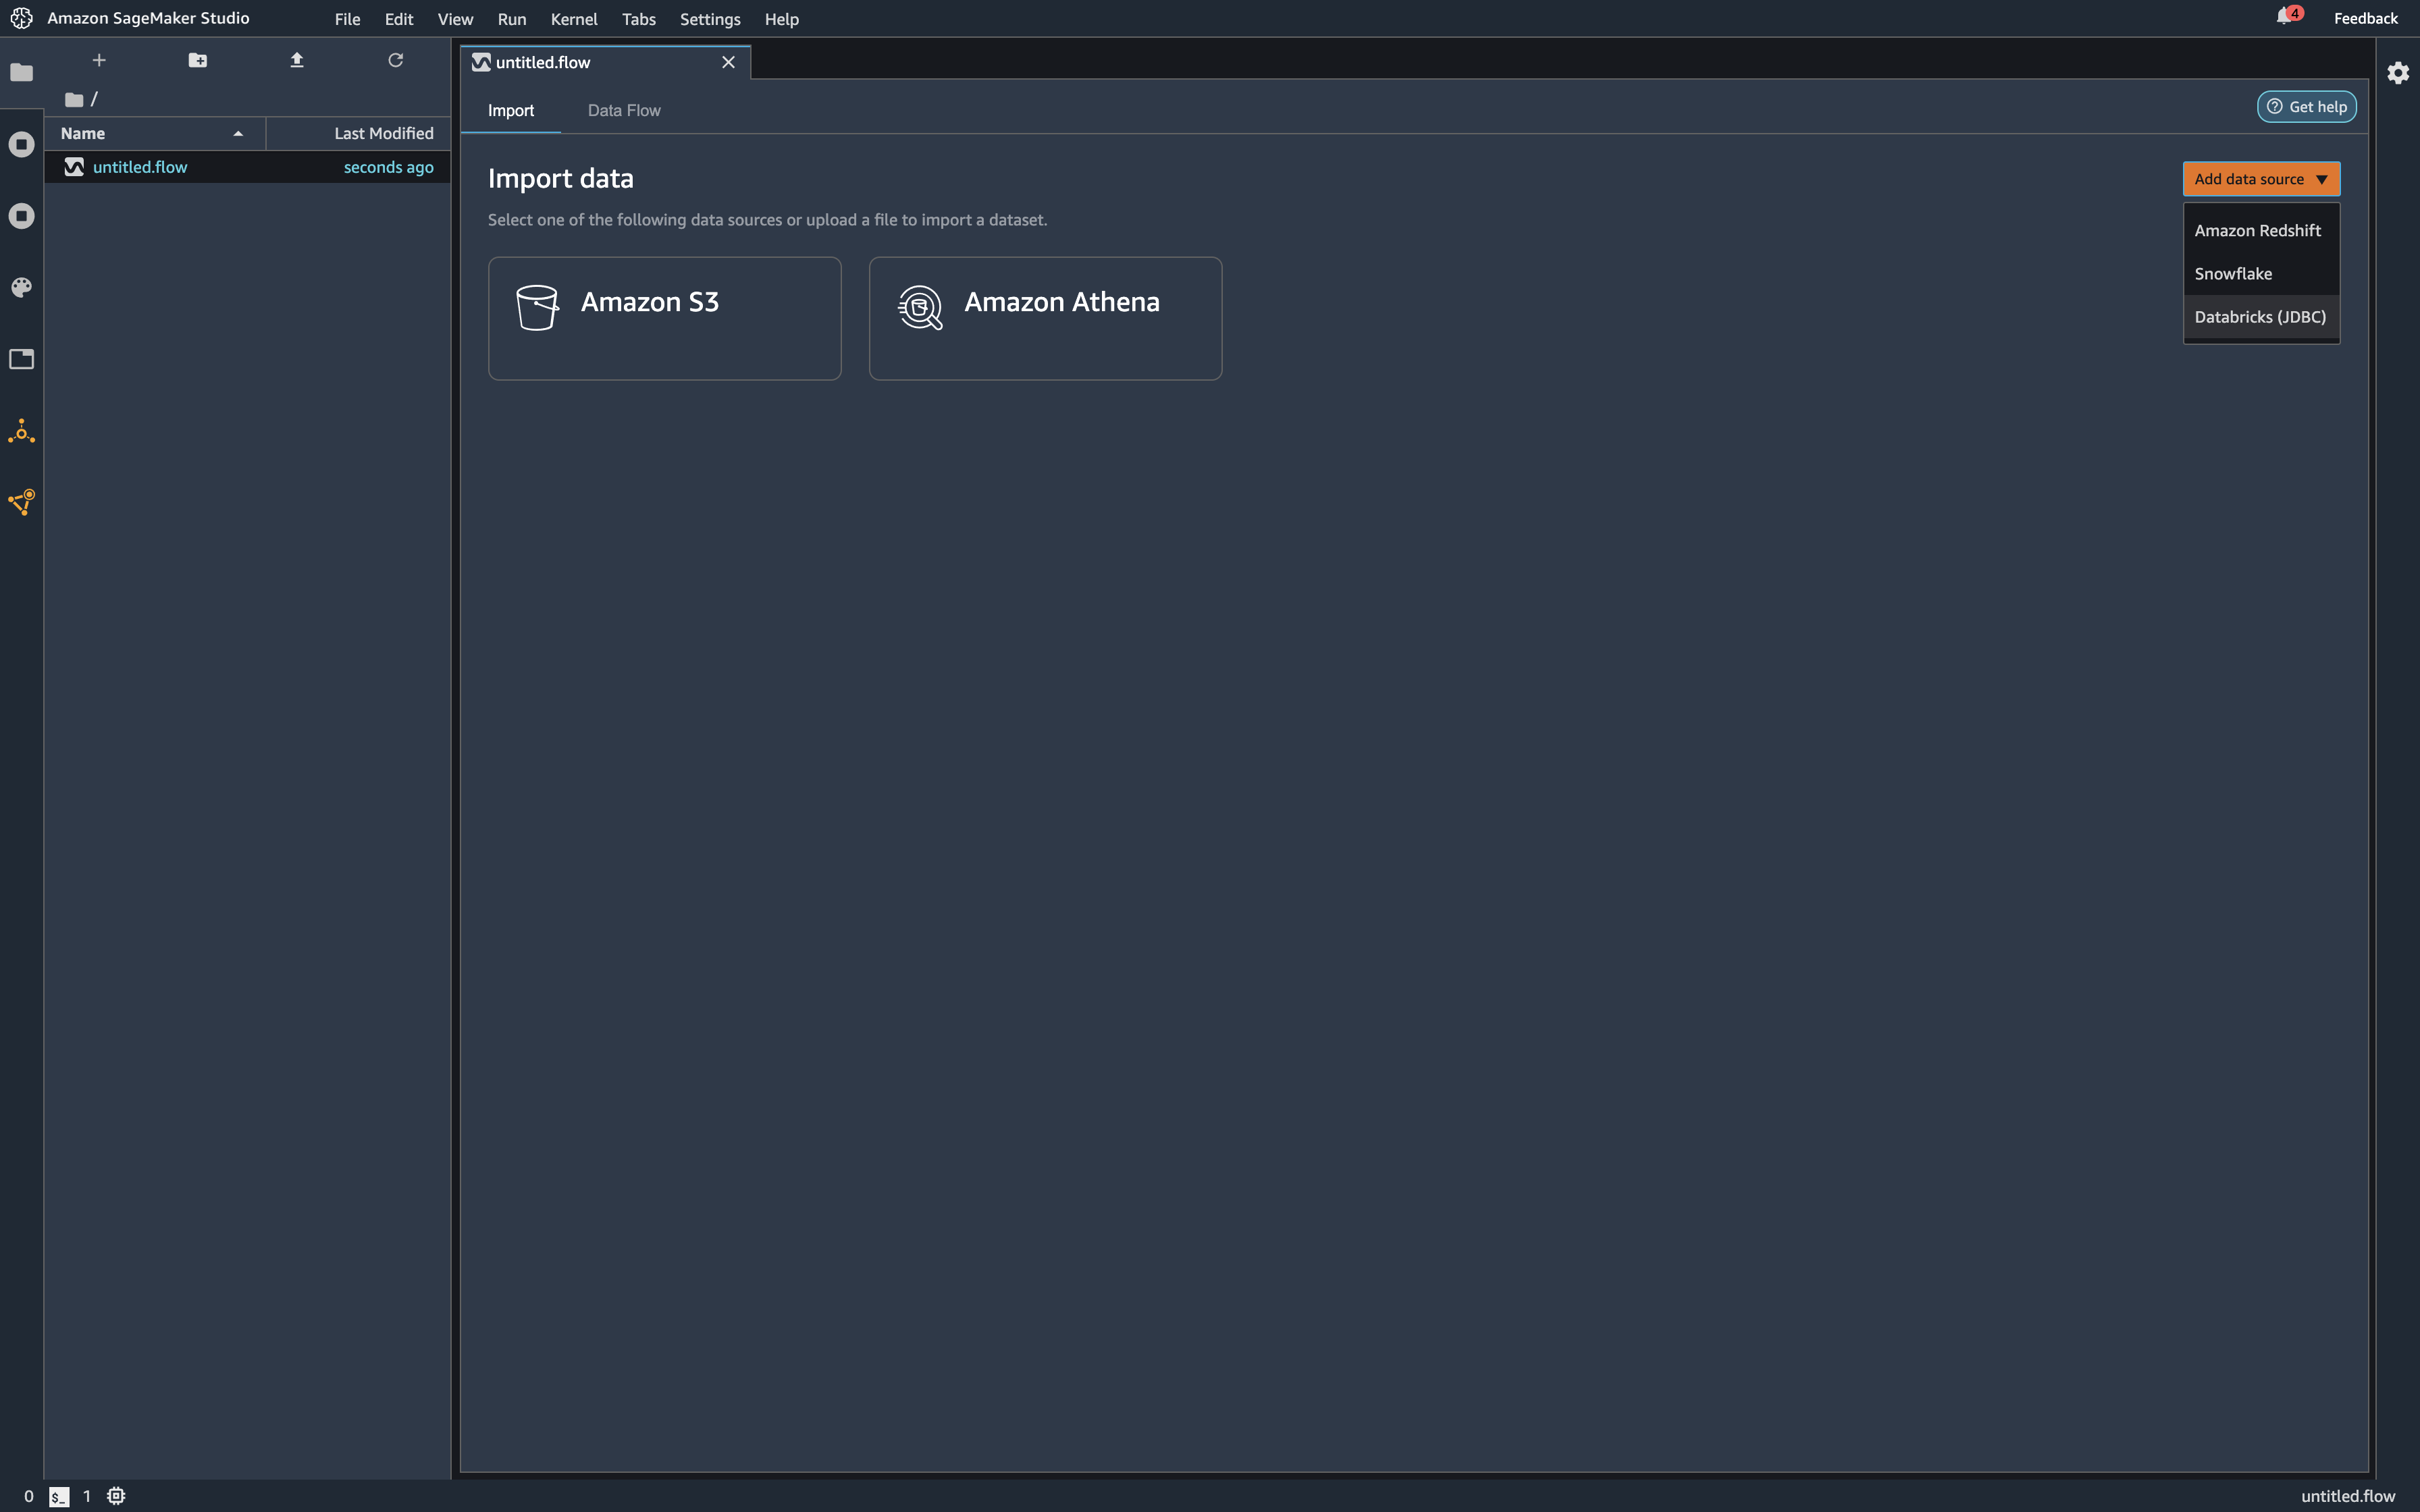Open the file browser sidebar icon

pos(21,72)
